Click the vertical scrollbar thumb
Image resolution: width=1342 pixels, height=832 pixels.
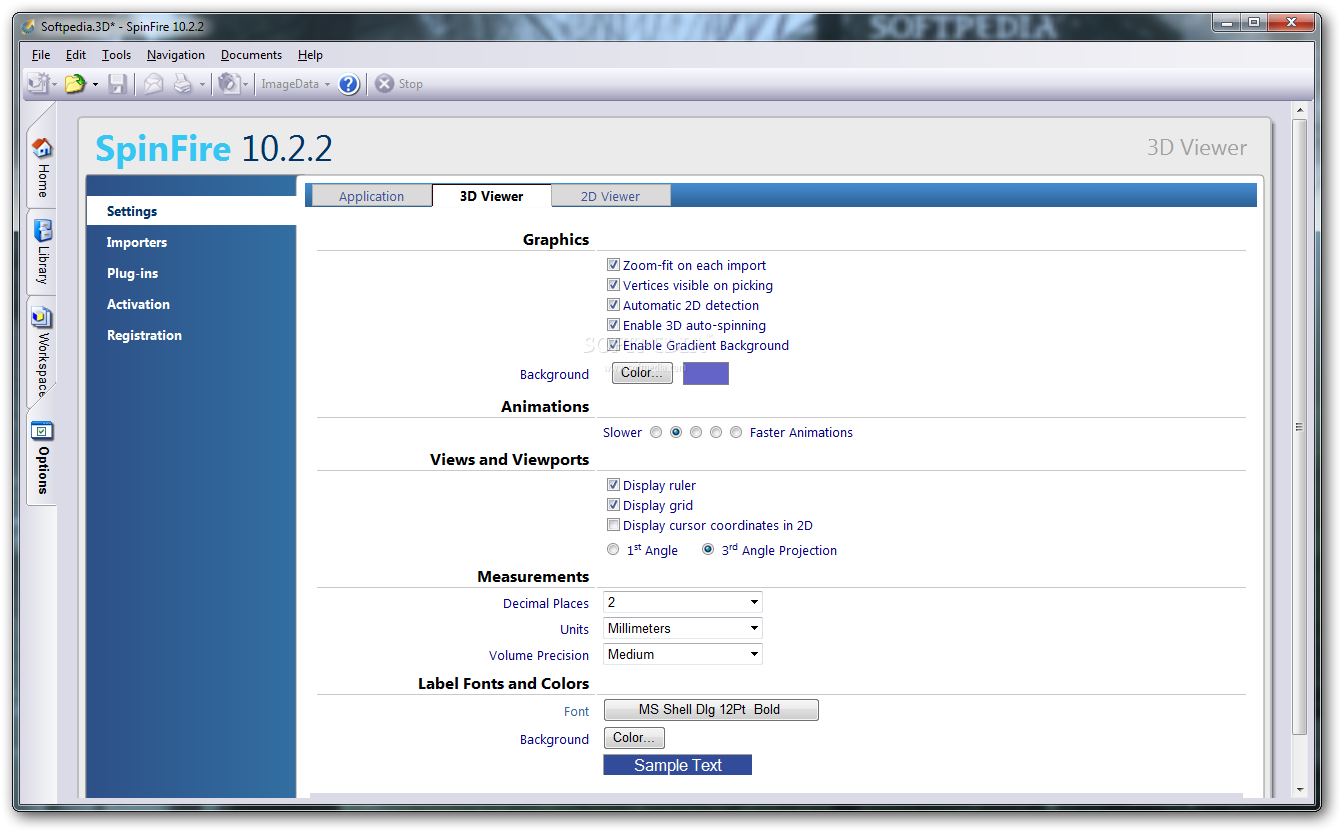1299,427
